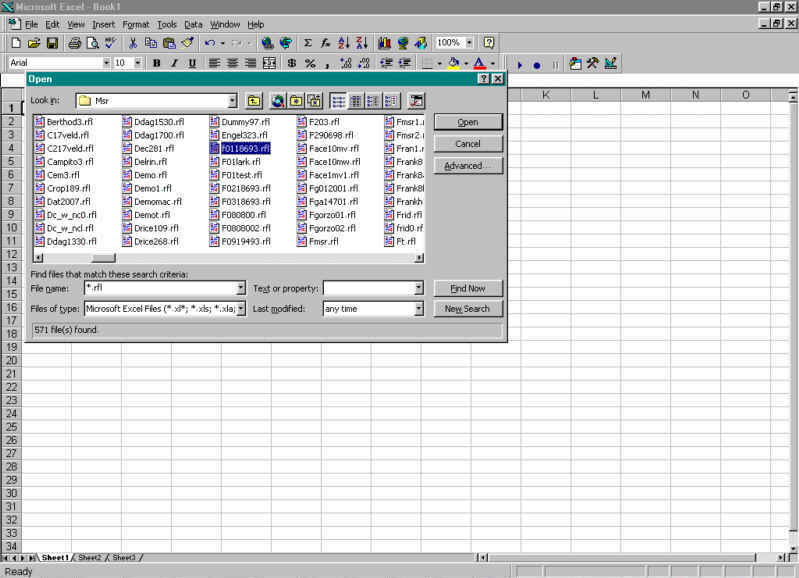The image size is (799, 578).
Task: Open Print Preview from toolbar
Action: (93, 43)
